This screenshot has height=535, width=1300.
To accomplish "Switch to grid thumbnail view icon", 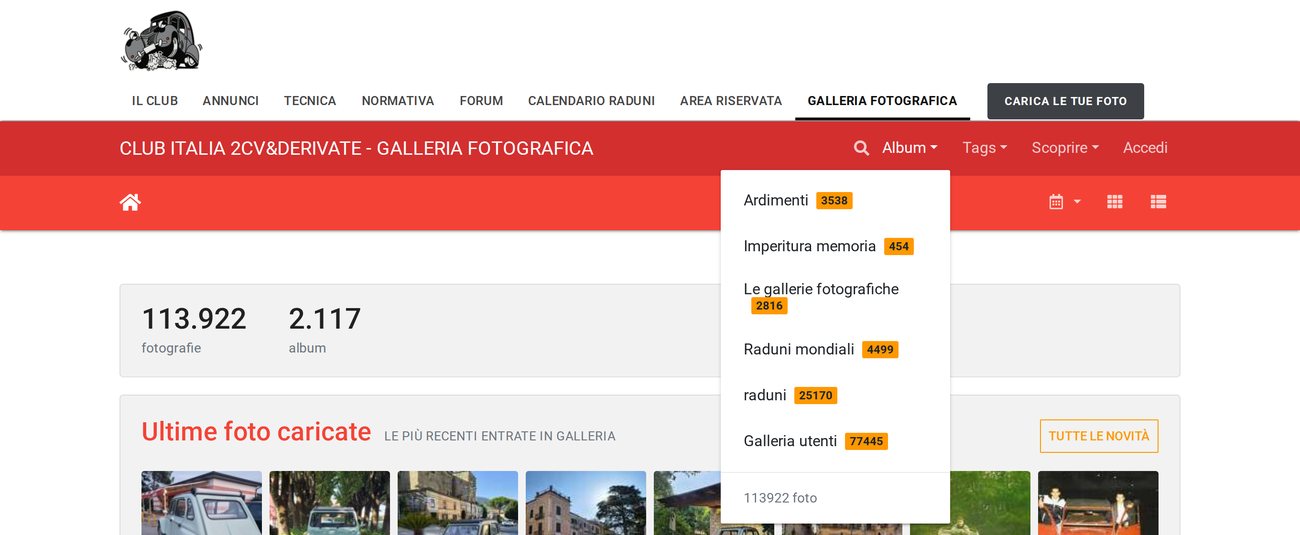I will (x=1115, y=202).
